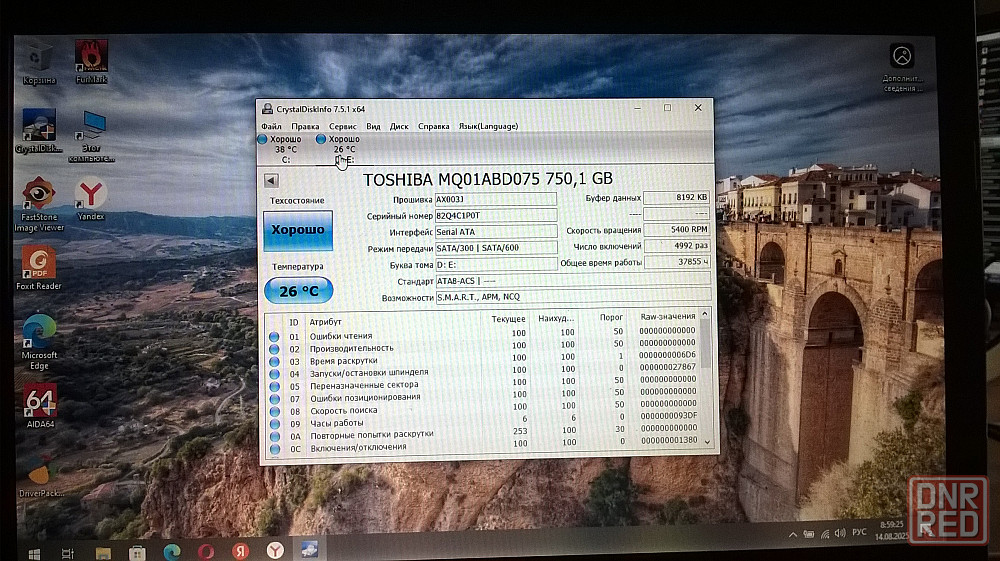Click the Прошивка field AX003J

tap(496, 200)
